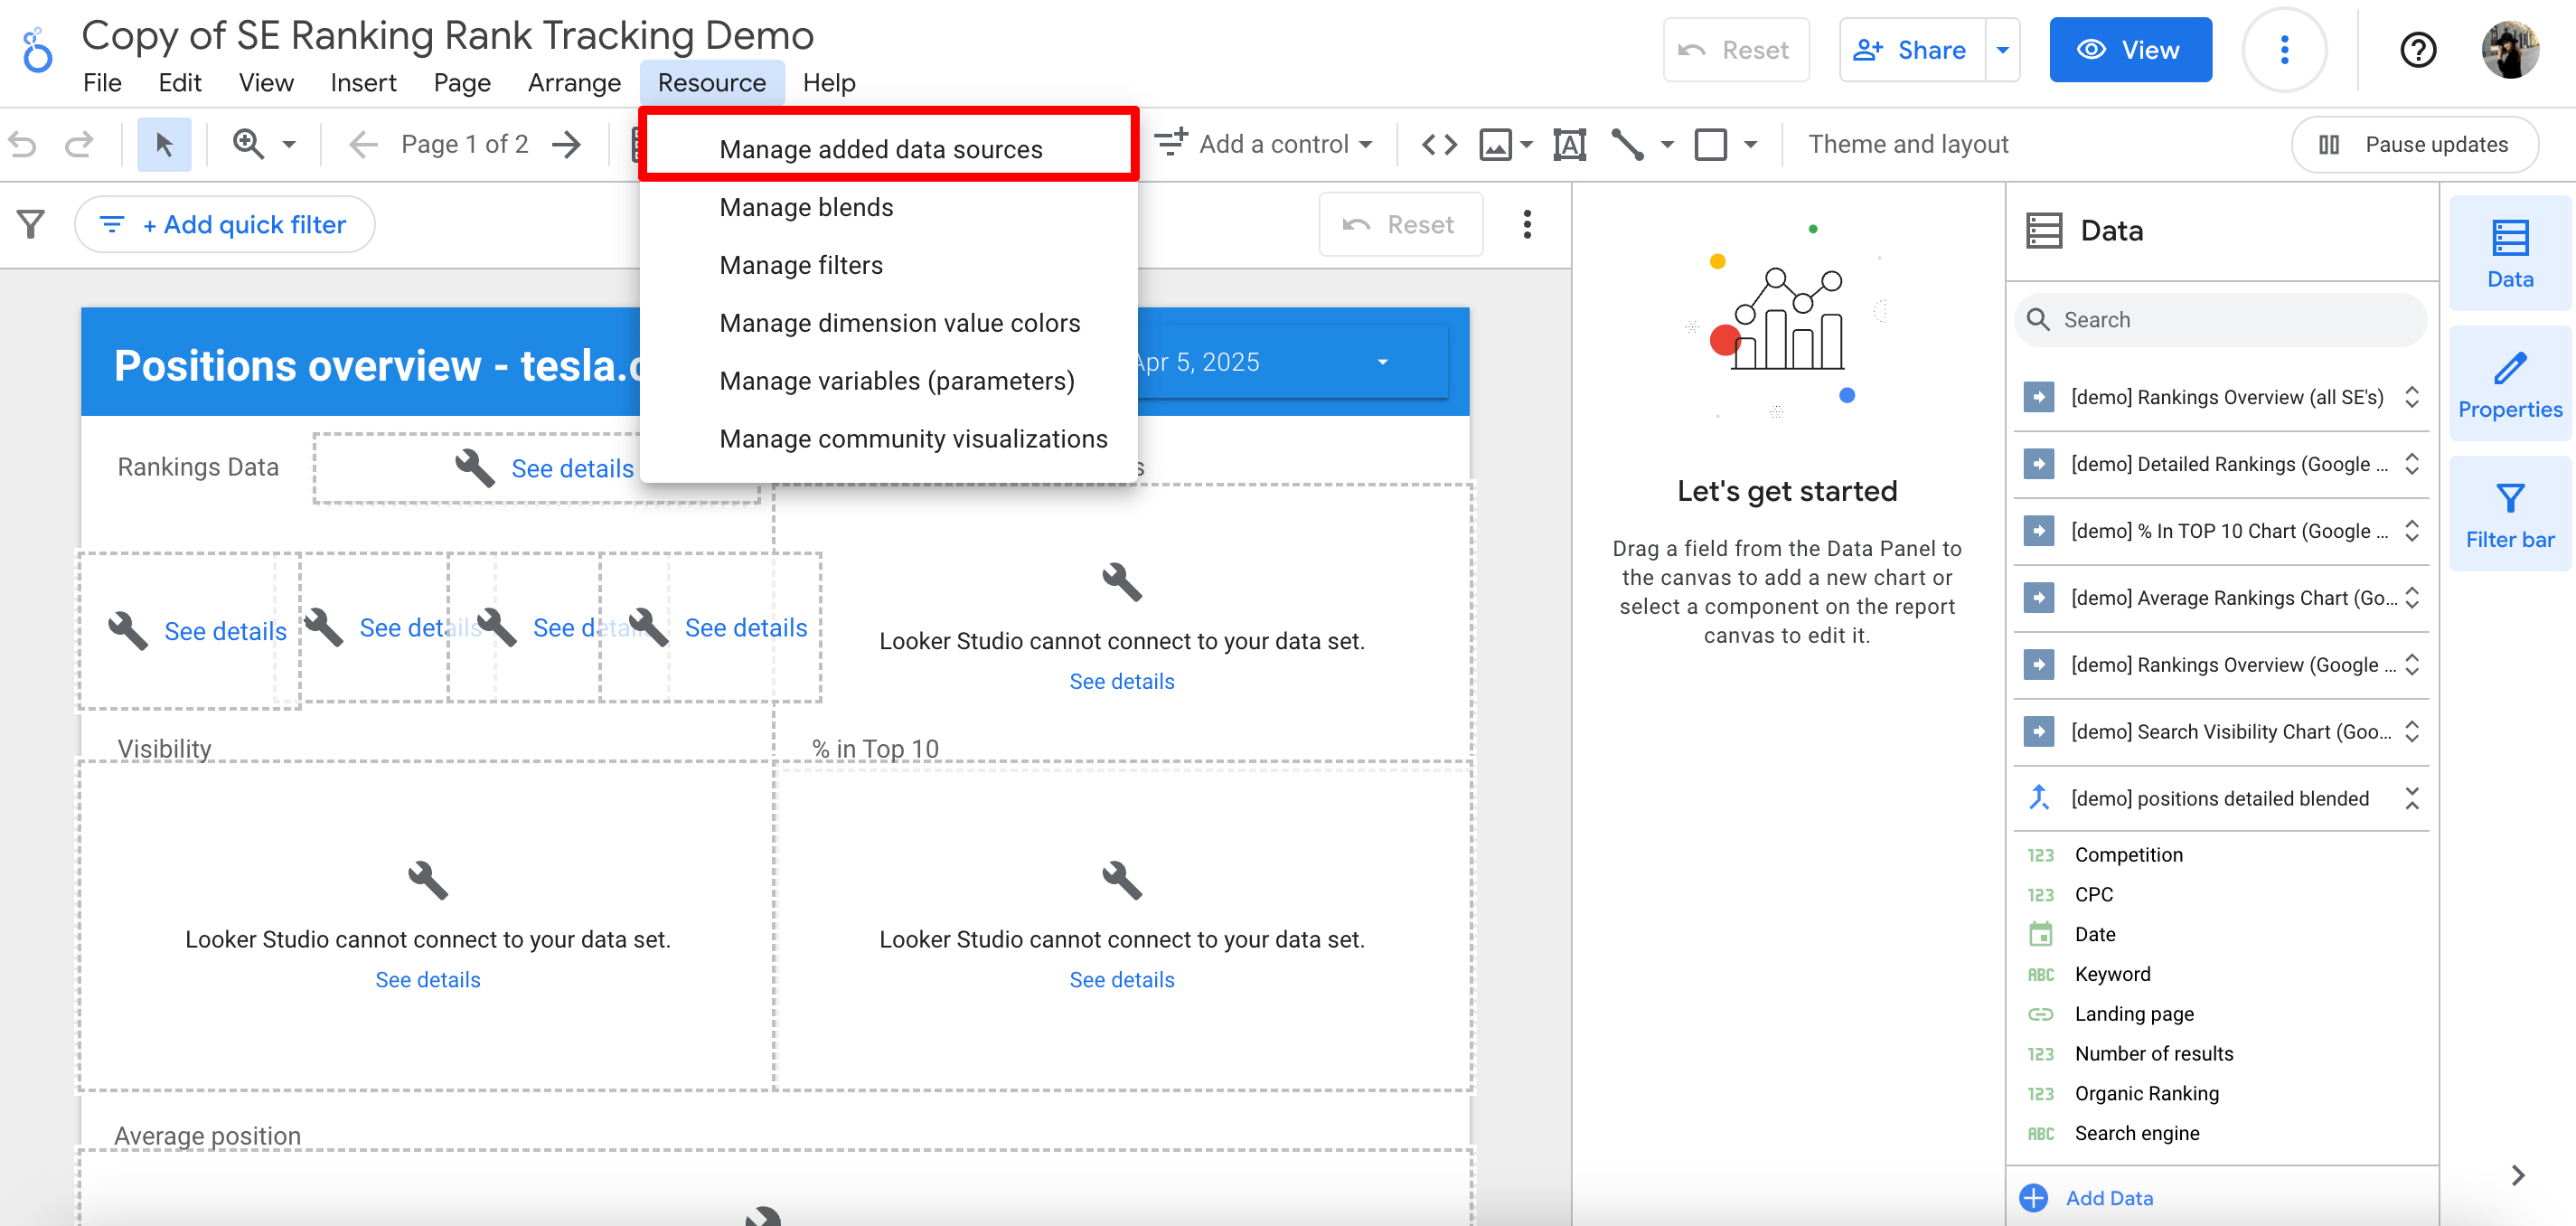2576x1226 pixels.
Task: Click the URL embed code icon
Action: (1439, 144)
